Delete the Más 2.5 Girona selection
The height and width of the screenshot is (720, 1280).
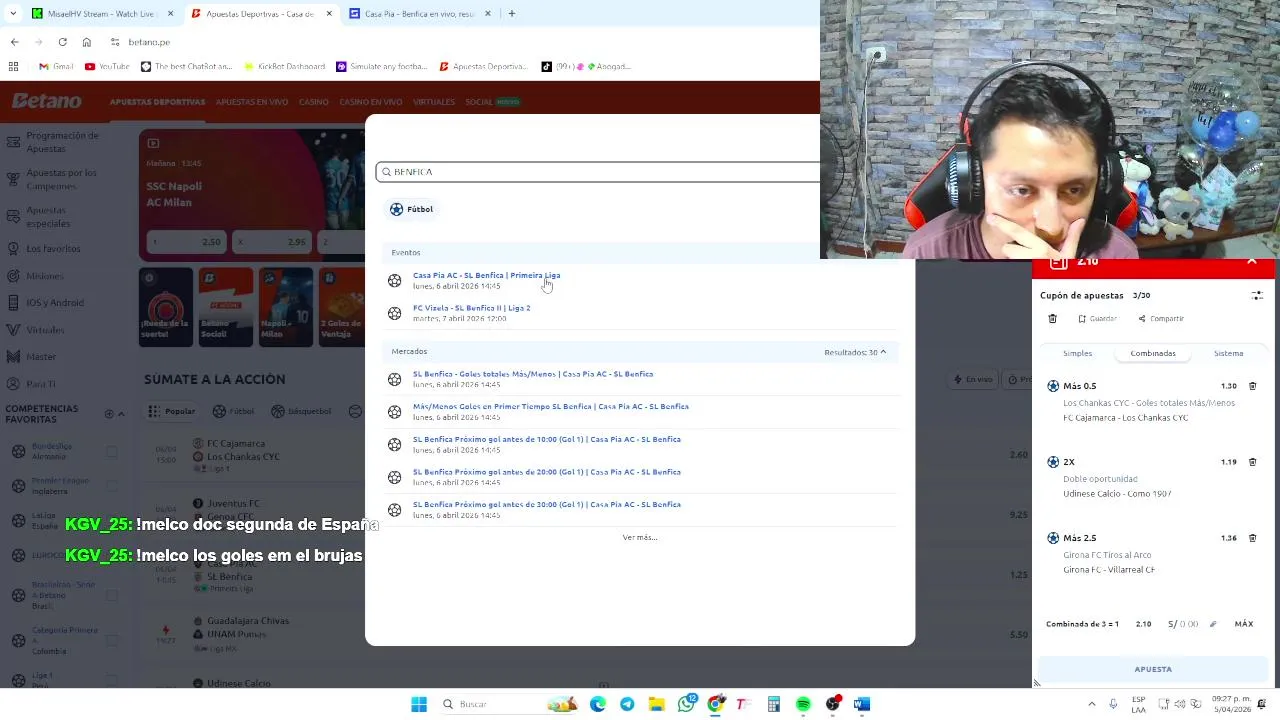1252,538
